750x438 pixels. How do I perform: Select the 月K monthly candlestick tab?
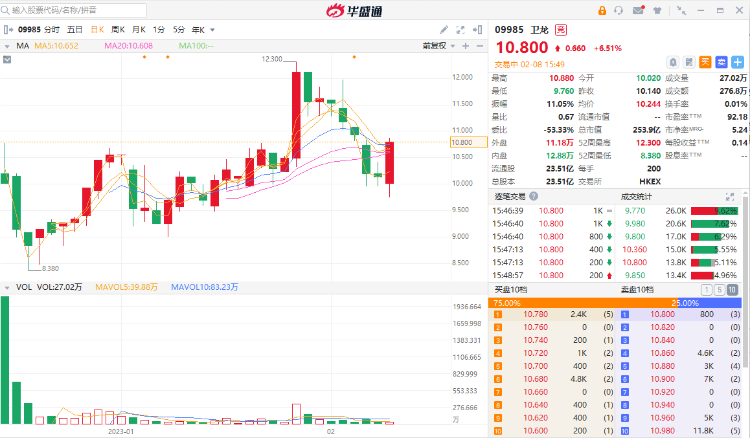pos(139,30)
